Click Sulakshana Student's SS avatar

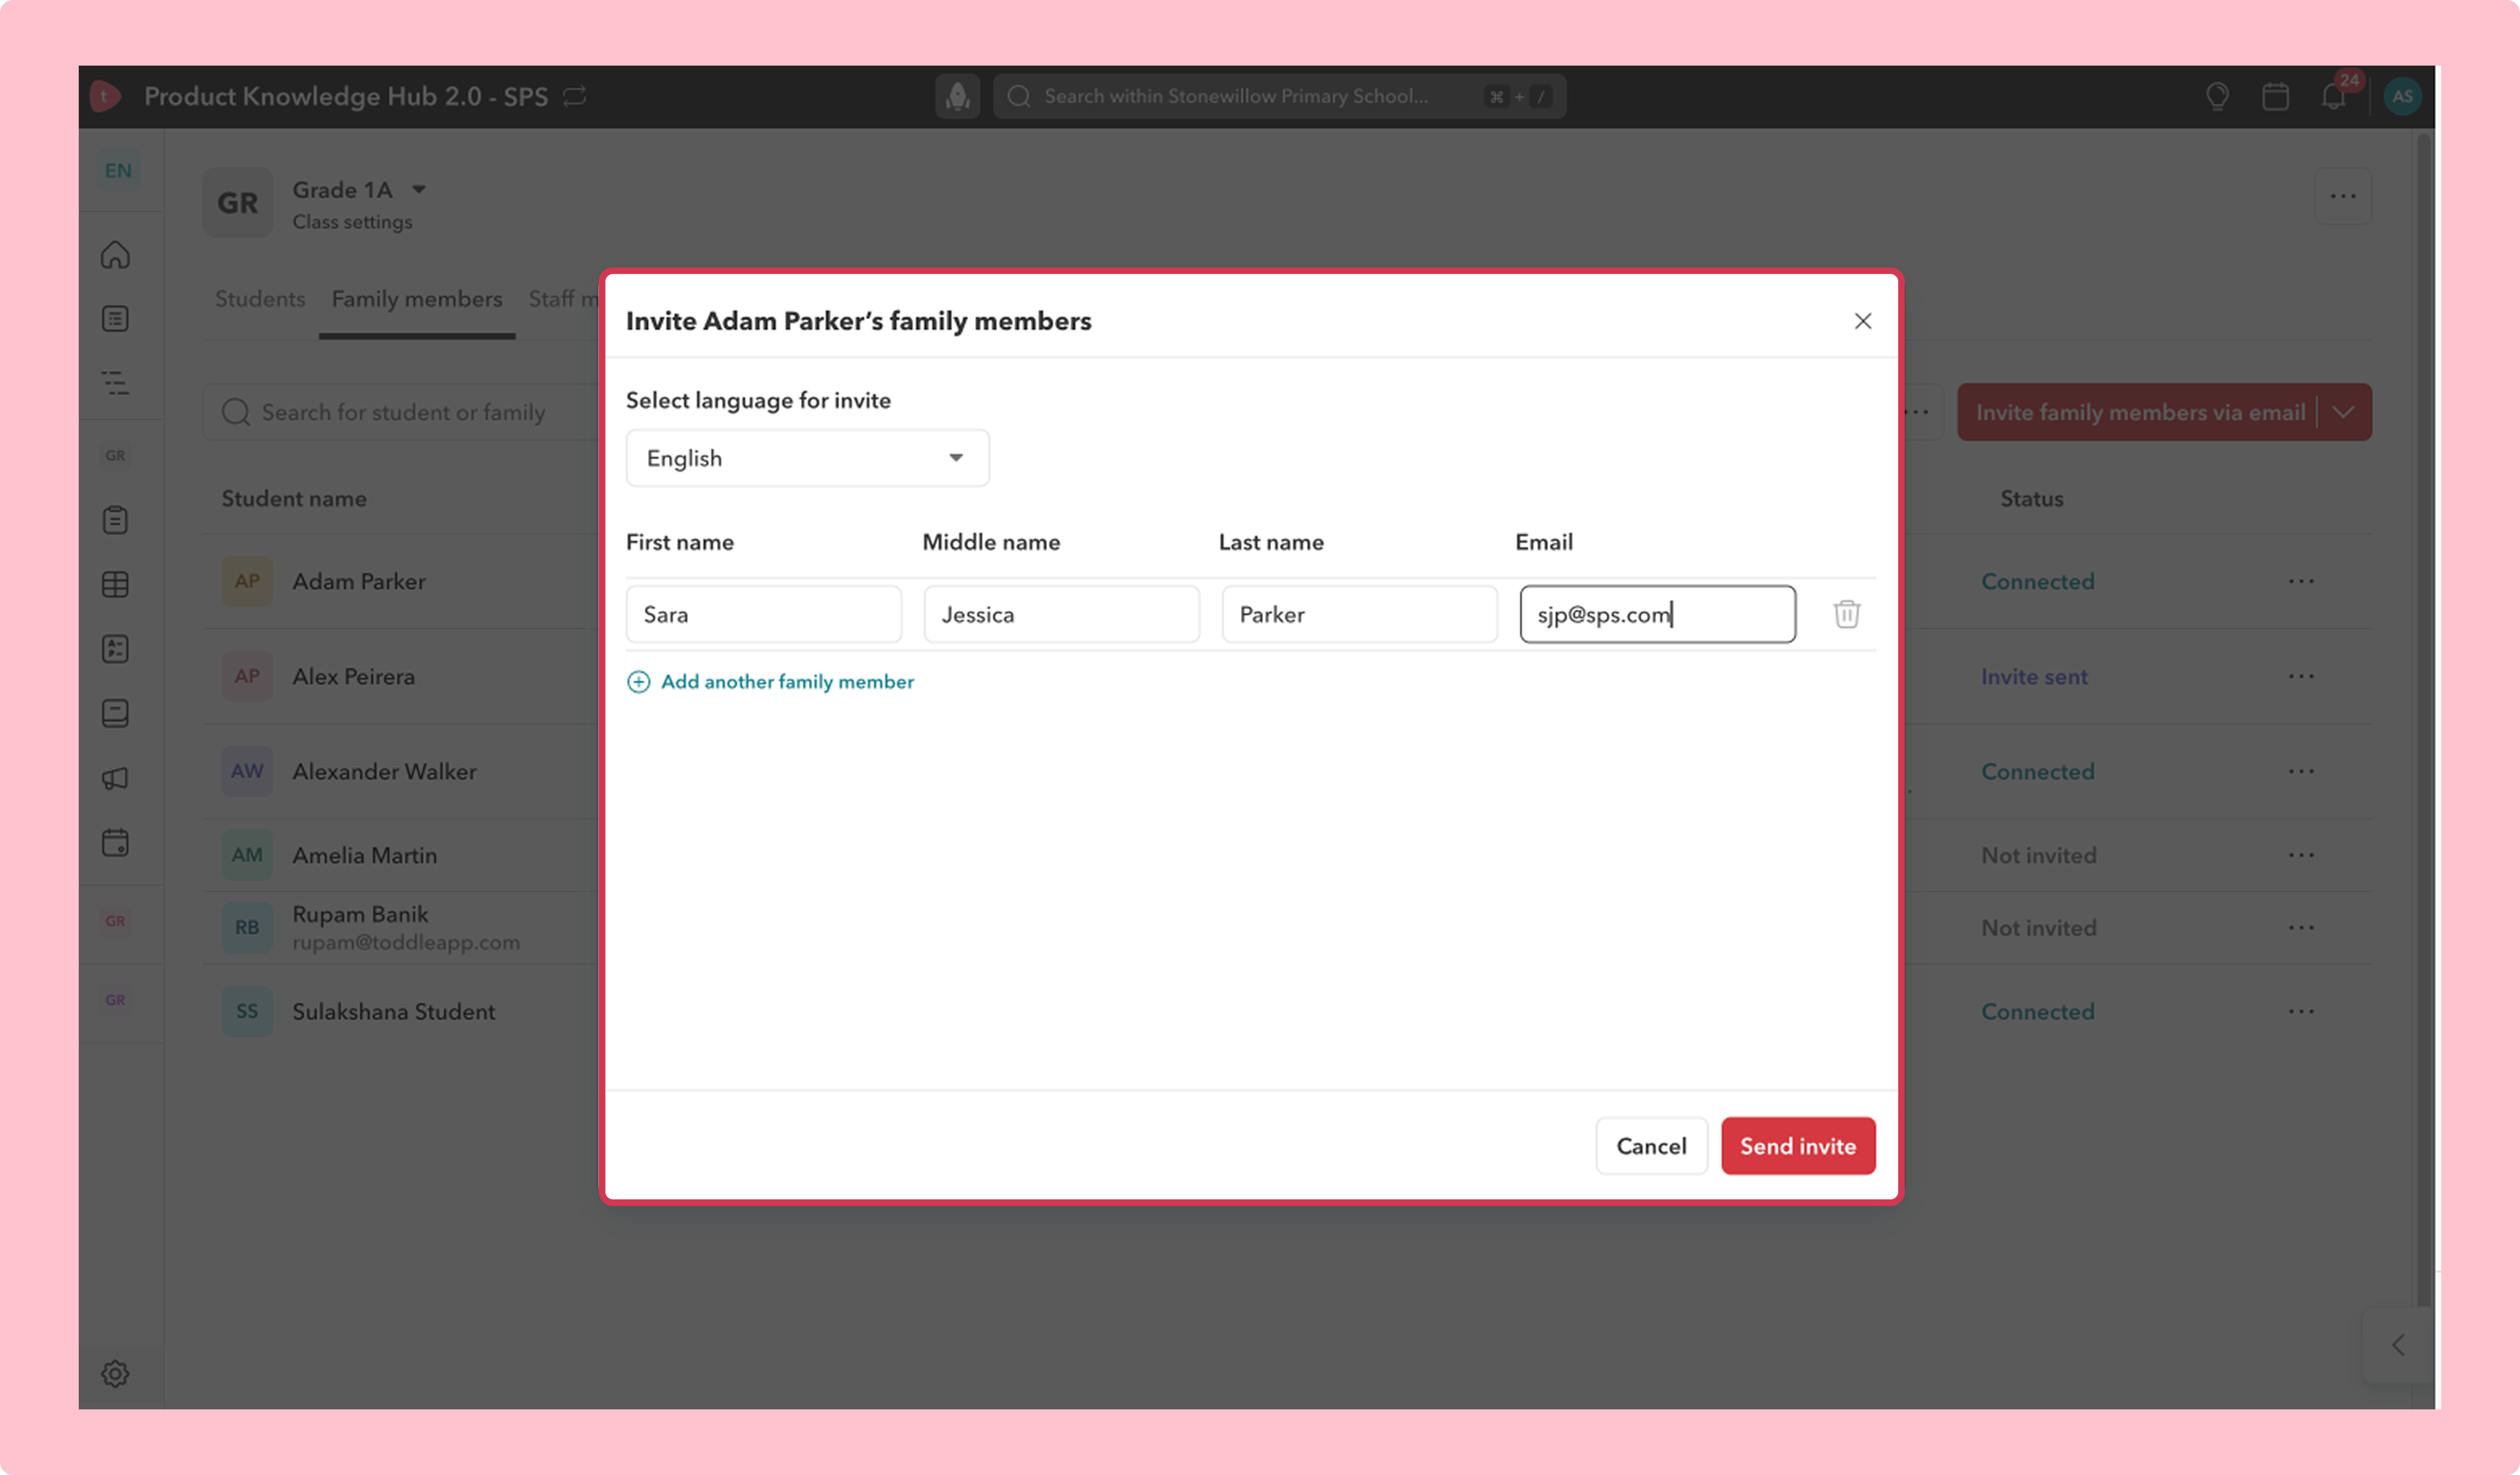(247, 1011)
